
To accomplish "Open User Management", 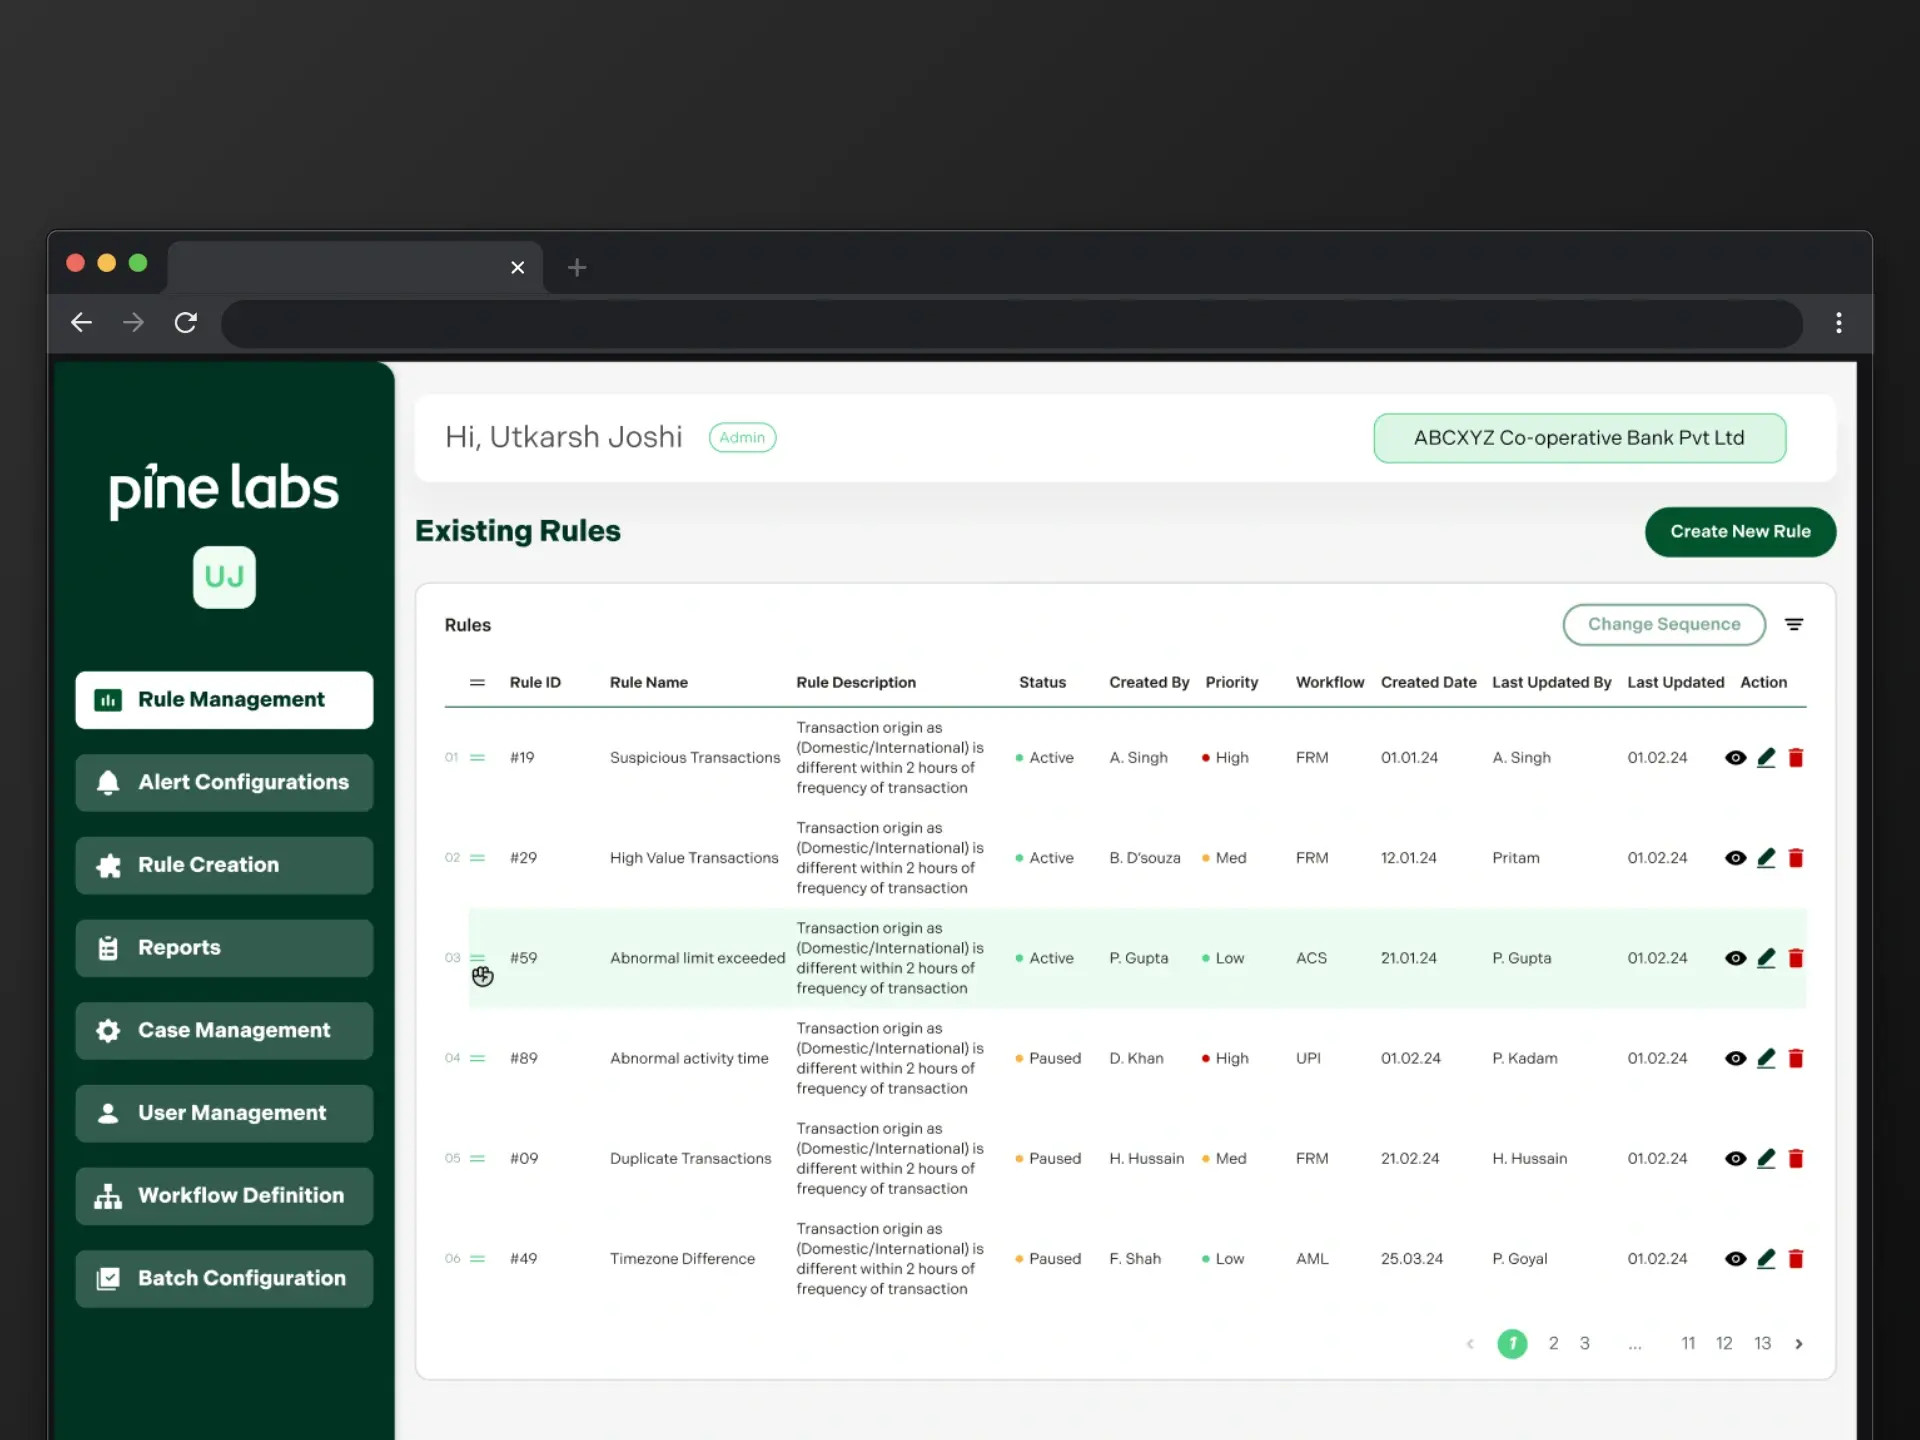I will (224, 1113).
